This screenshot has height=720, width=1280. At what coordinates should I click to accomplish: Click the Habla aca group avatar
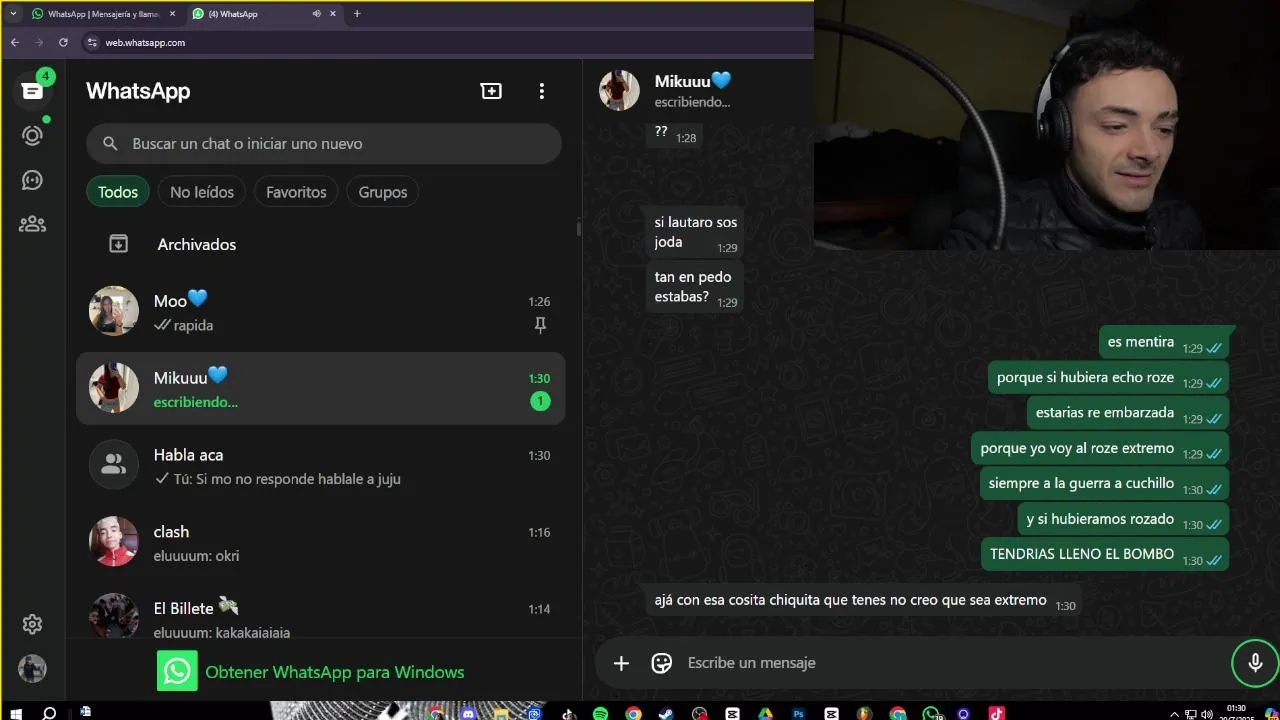[114, 465]
